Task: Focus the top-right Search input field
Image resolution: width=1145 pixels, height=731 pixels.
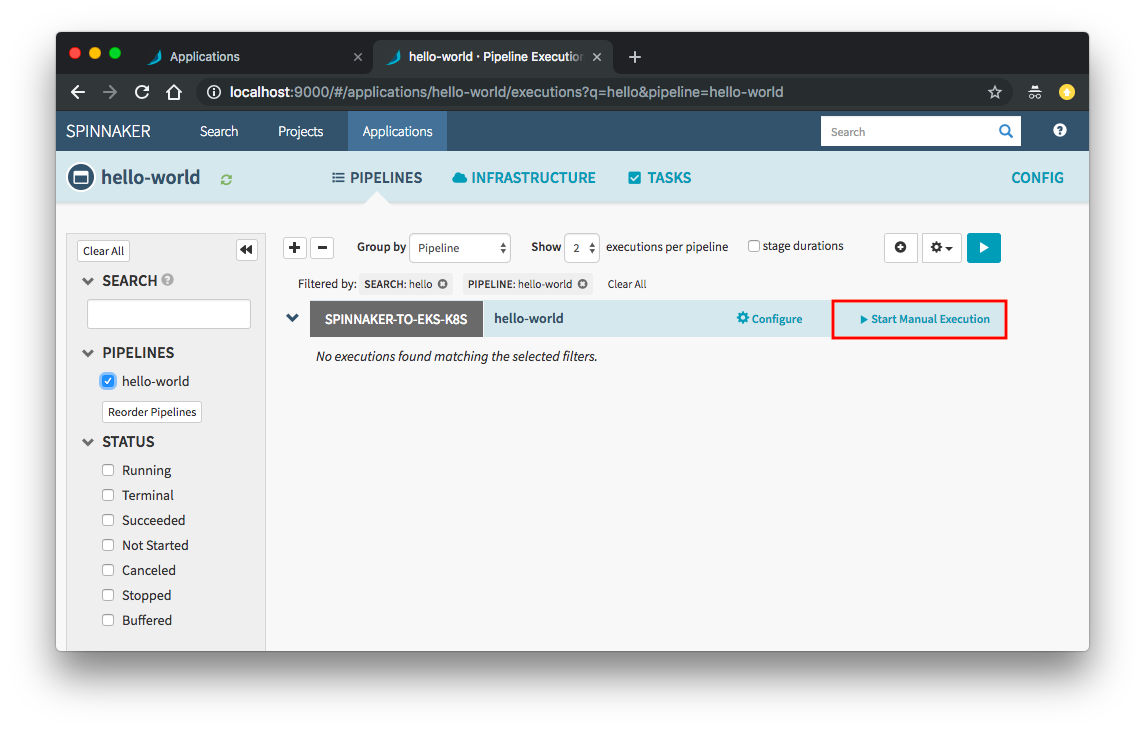Action: pos(908,131)
